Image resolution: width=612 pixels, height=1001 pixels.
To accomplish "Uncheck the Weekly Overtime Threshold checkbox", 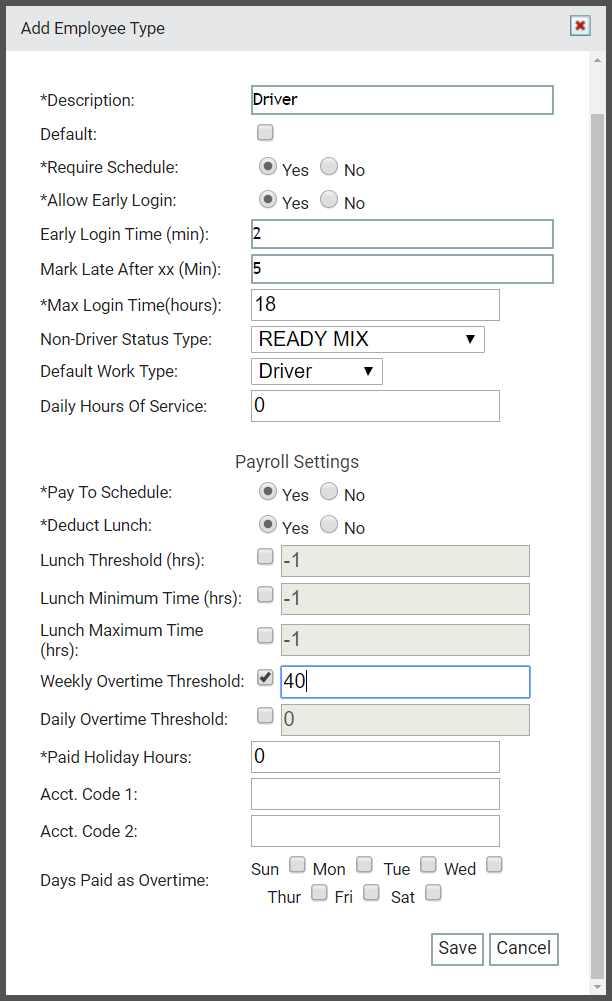I will (265, 677).
